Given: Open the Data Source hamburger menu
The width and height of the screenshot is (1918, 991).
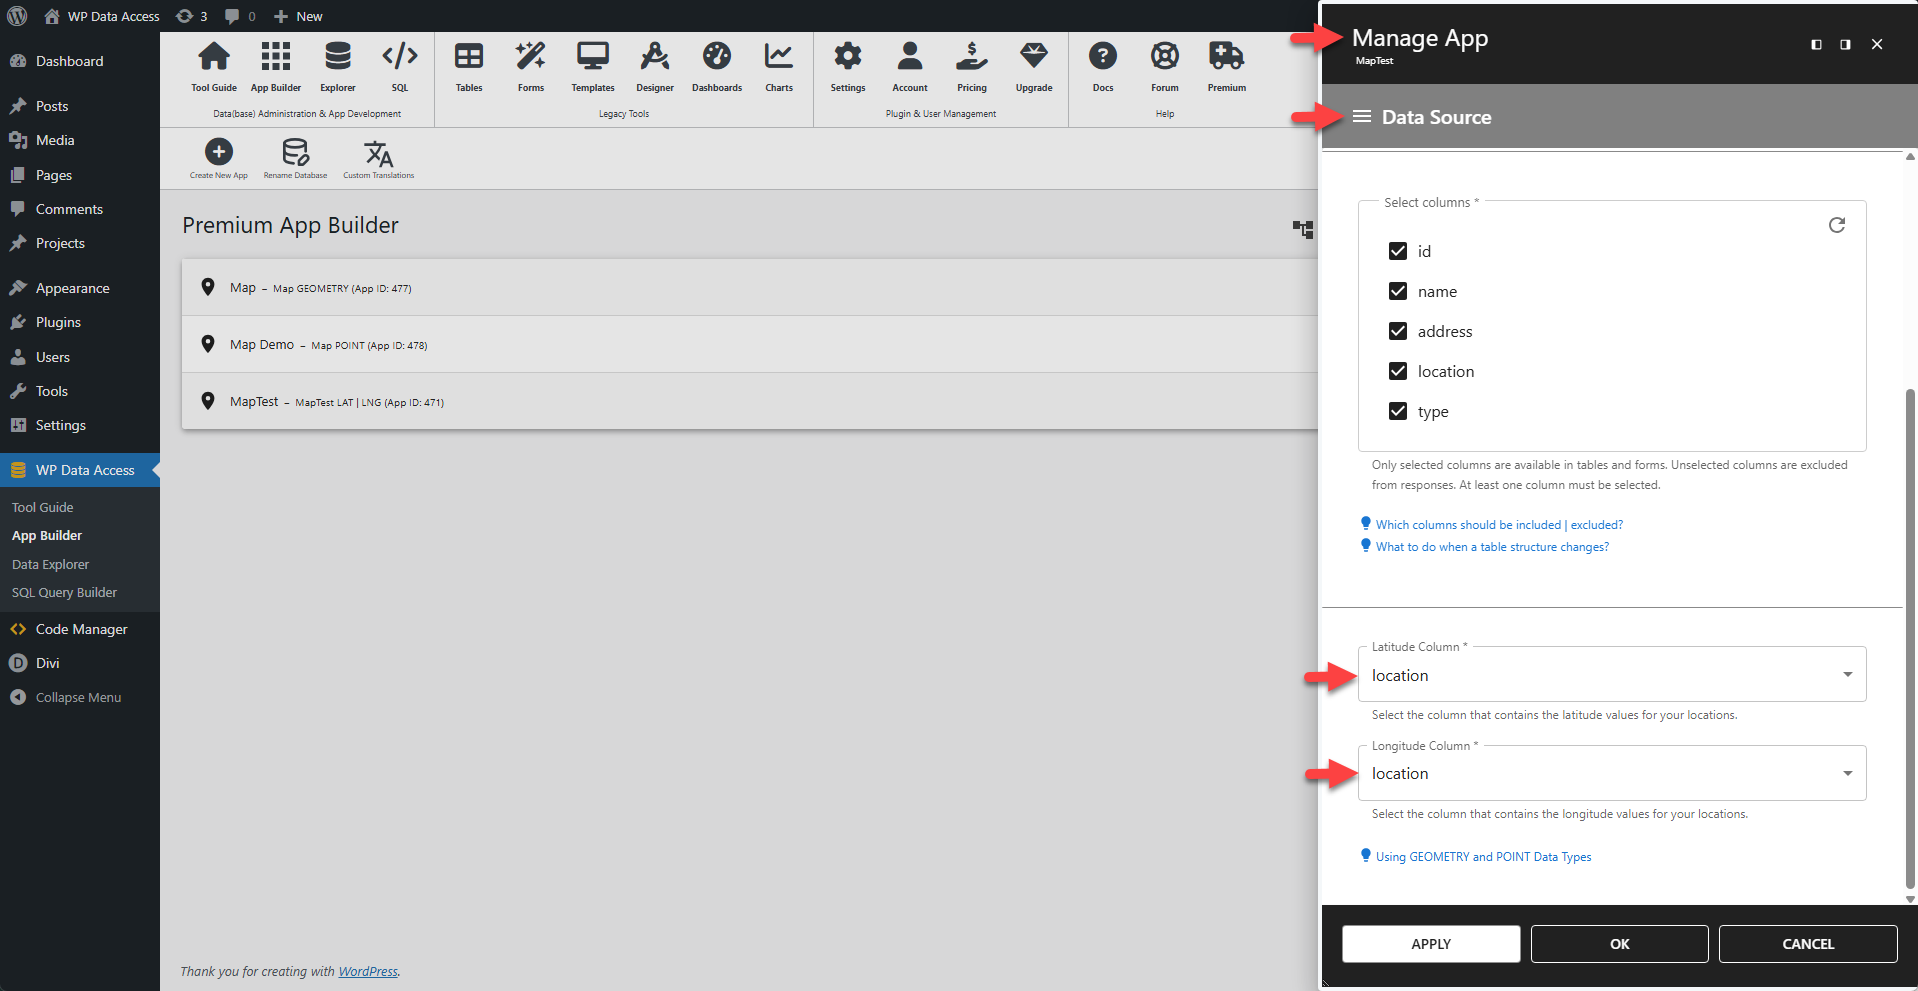Looking at the screenshot, I should coord(1361,117).
